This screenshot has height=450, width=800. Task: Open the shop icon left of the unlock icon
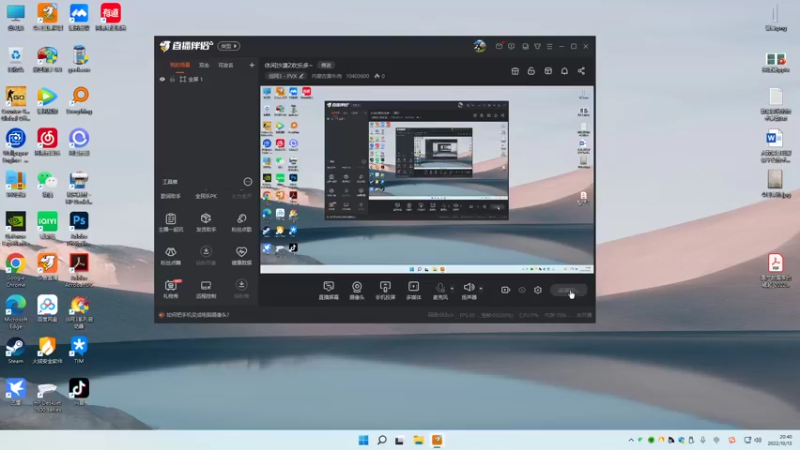click(x=515, y=71)
